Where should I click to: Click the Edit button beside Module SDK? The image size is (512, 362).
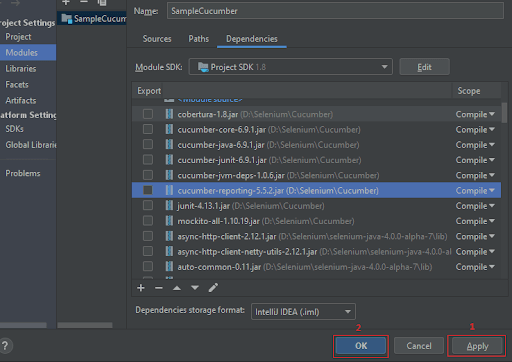click(x=424, y=67)
